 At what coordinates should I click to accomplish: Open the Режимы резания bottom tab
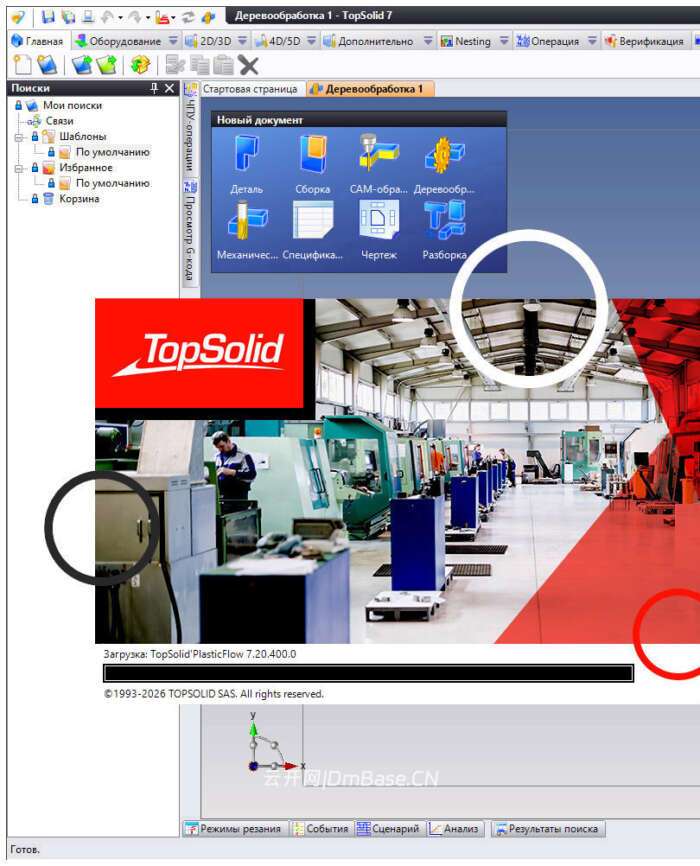(x=234, y=828)
